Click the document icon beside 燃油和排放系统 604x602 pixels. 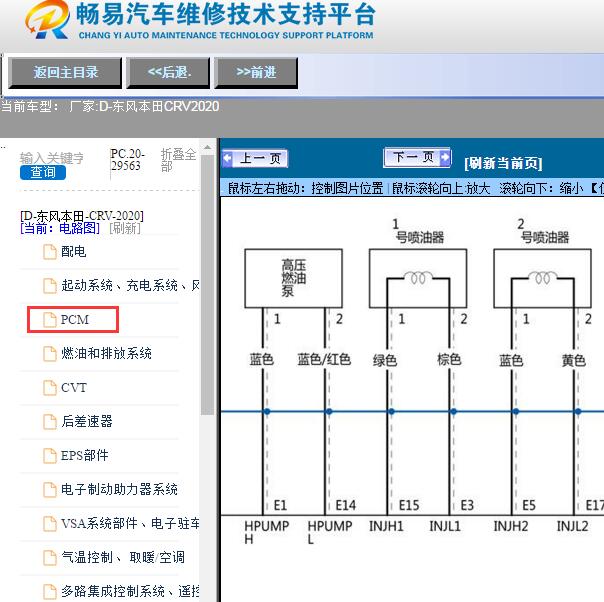pos(50,354)
